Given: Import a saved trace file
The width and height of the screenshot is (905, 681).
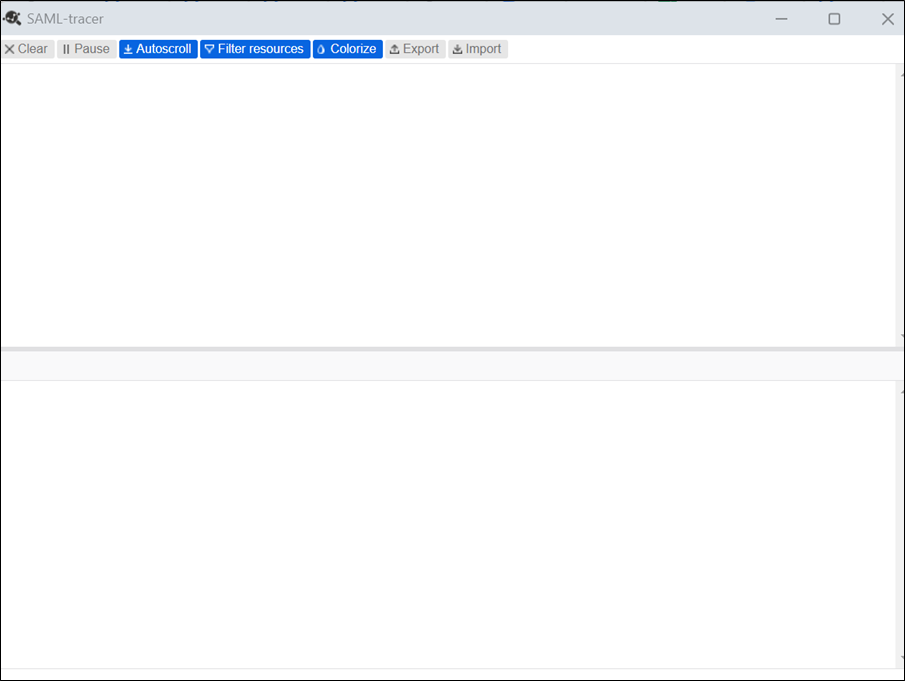Looking at the screenshot, I should coord(477,49).
